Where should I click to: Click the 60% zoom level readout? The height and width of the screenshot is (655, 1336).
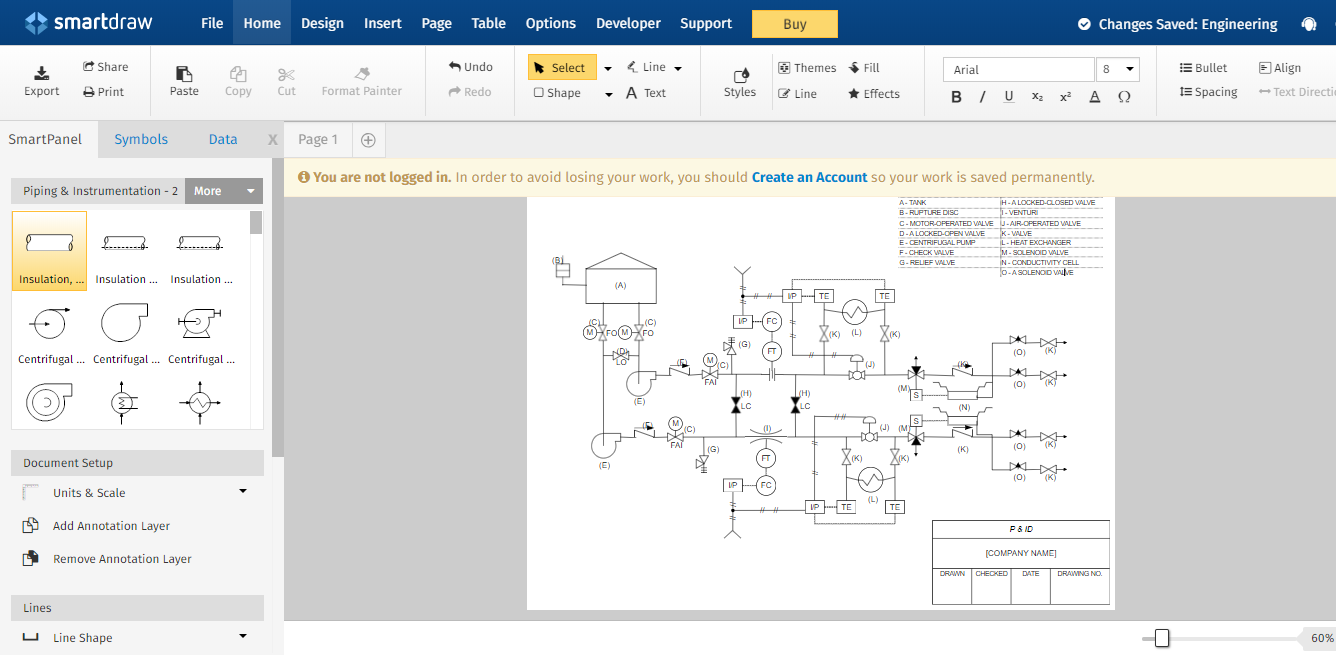(x=1322, y=638)
